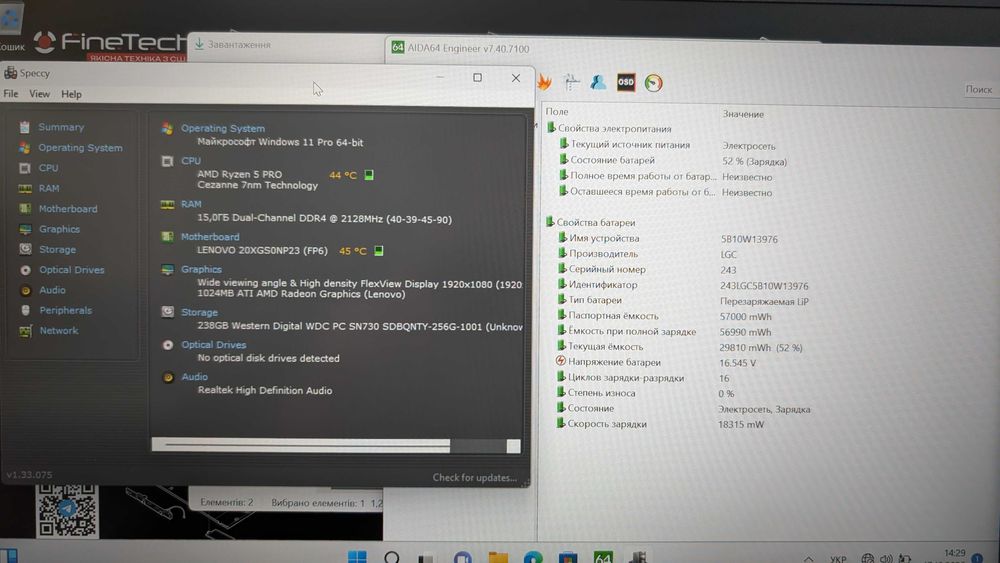Select the Тип батареи row
Viewport: 1000px width, 563px height.
click(683, 300)
